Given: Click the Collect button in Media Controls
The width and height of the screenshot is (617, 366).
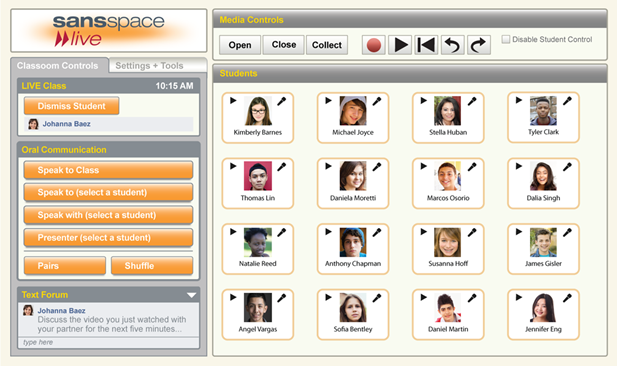Looking at the screenshot, I should click(x=327, y=45).
